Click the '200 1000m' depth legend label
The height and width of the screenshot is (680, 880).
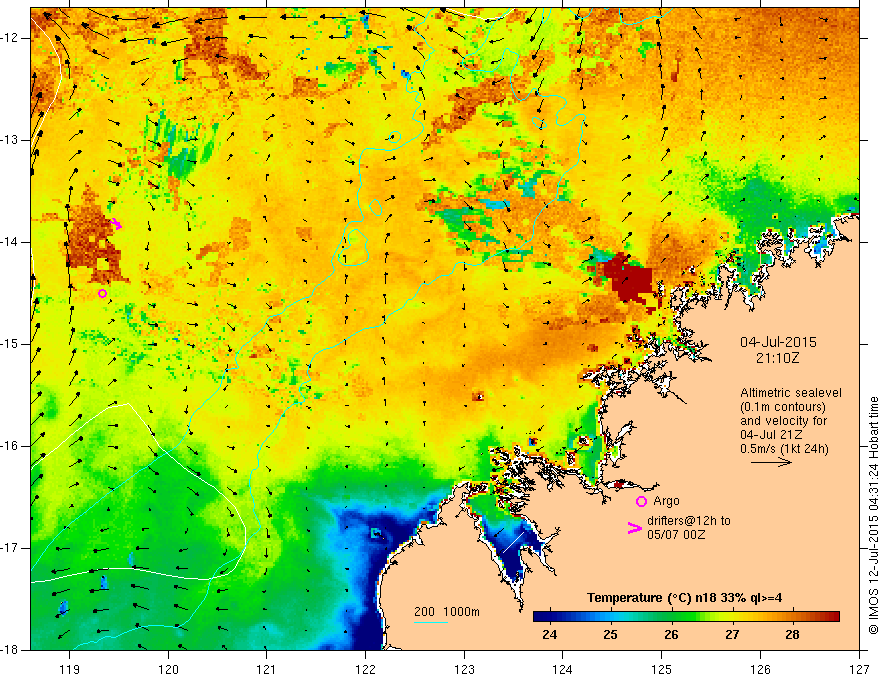click(447, 612)
